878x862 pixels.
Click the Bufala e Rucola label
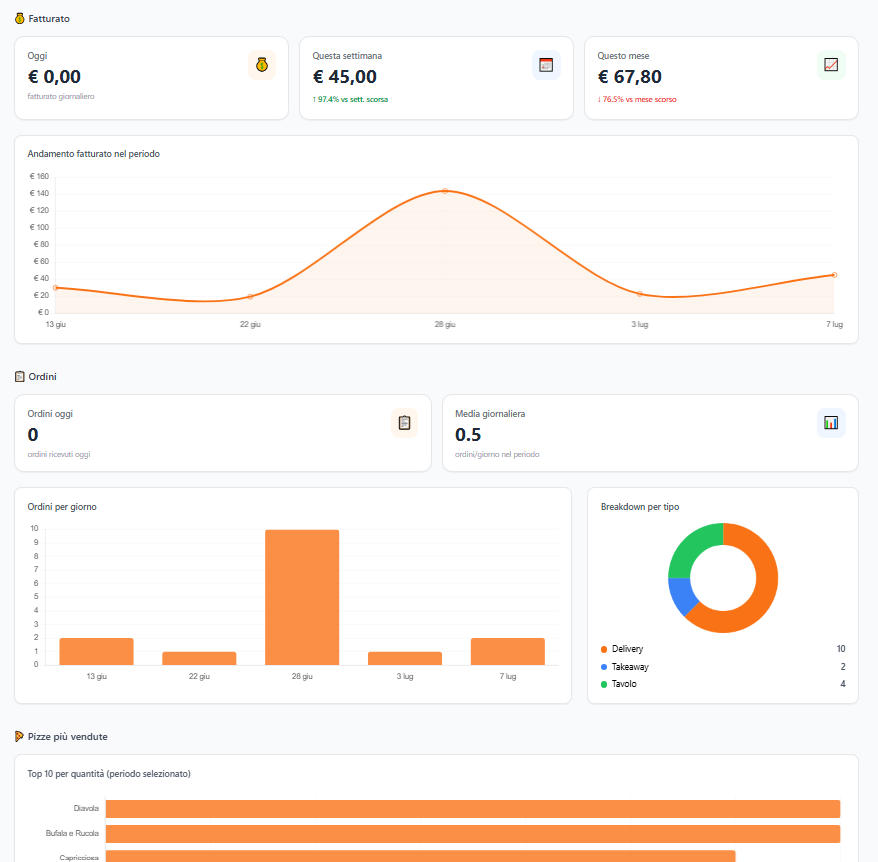click(72, 833)
